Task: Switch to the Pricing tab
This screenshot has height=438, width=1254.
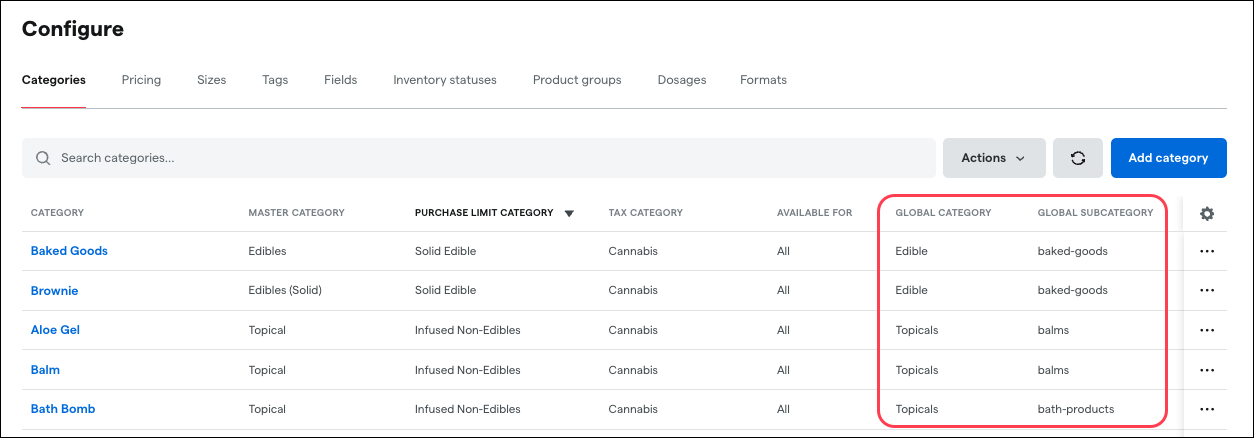Action: (141, 80)
